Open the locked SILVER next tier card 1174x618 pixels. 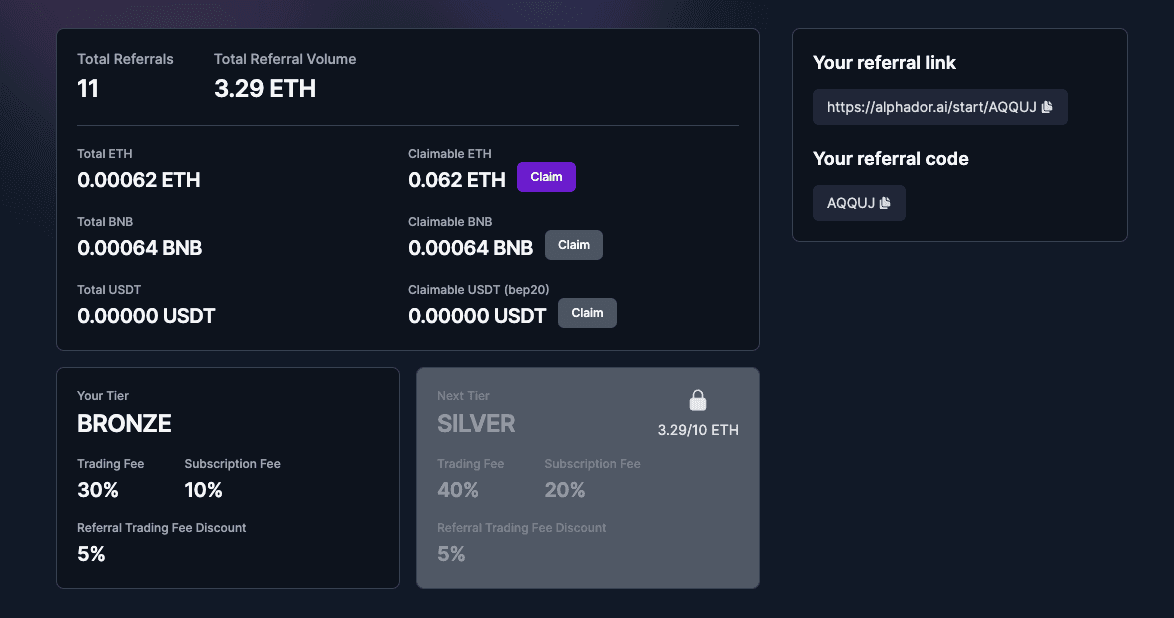point(588,478)
